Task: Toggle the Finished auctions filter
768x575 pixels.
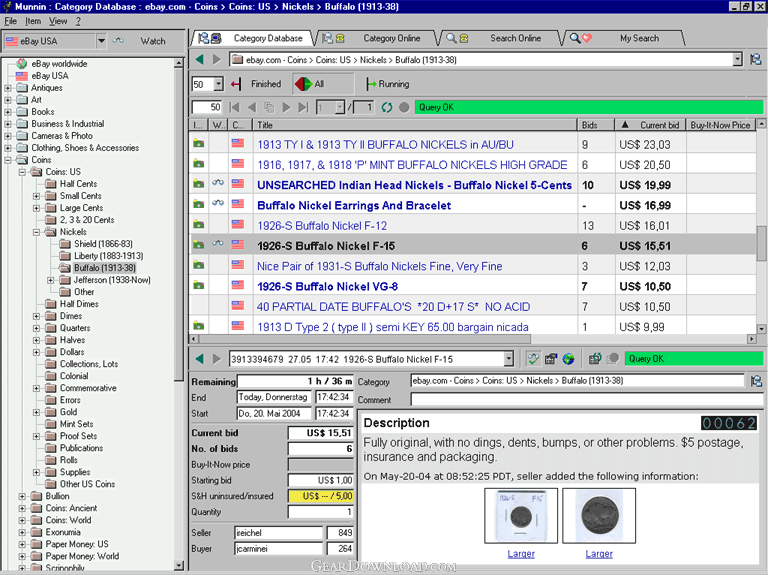Action: pyautogui.click(x=258, y=84)
